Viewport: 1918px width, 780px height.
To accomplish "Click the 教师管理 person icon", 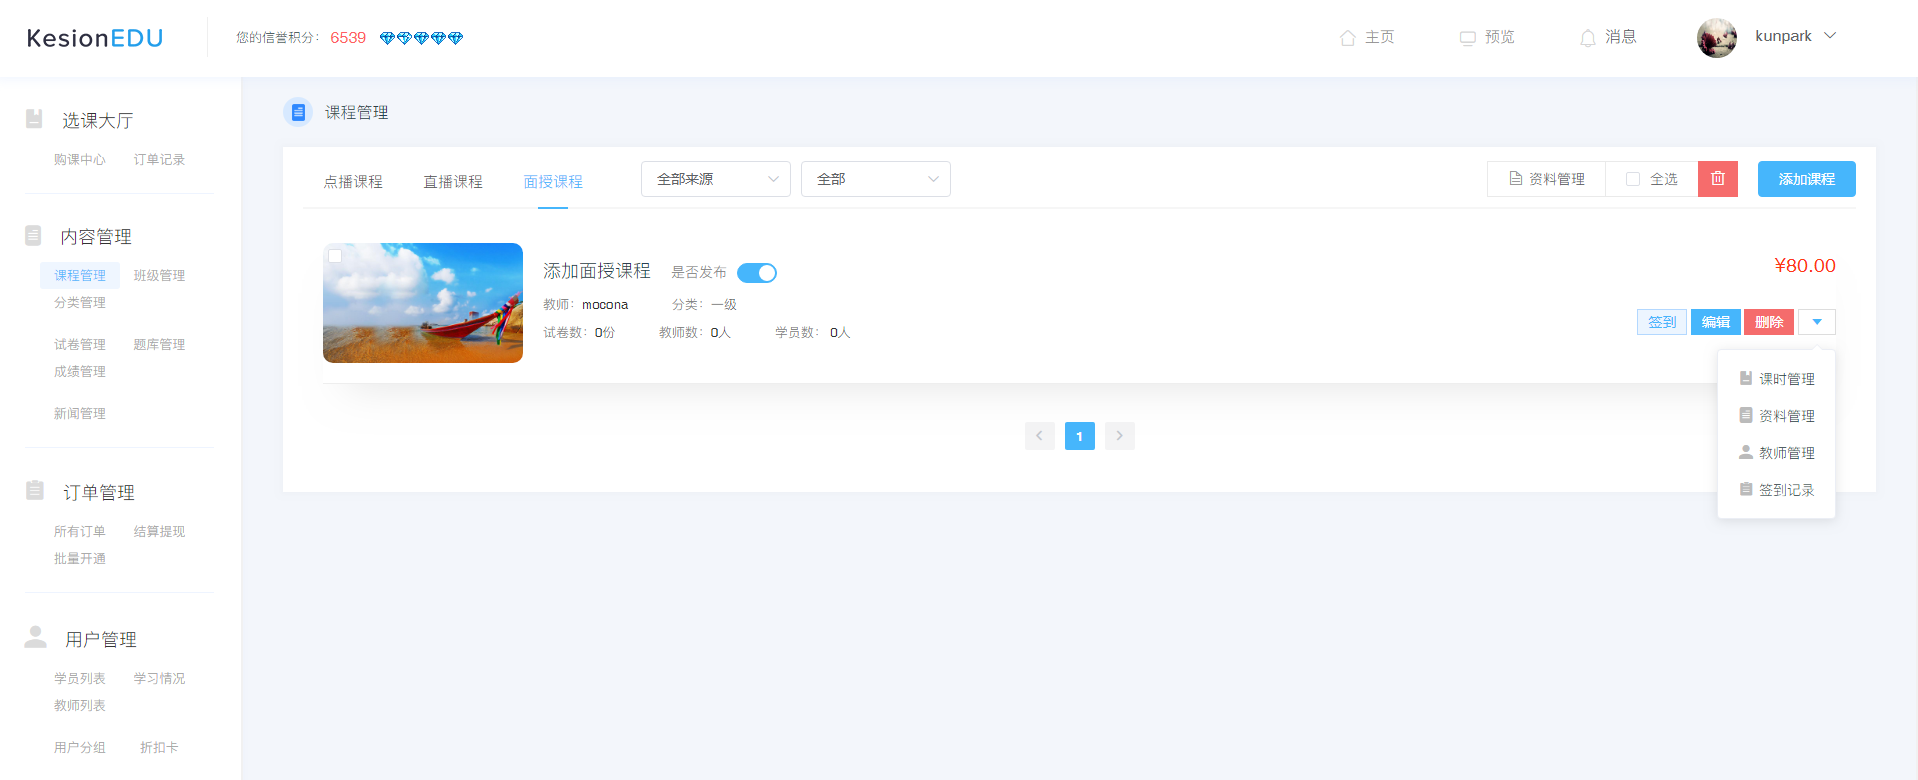I will point(1746,452).
